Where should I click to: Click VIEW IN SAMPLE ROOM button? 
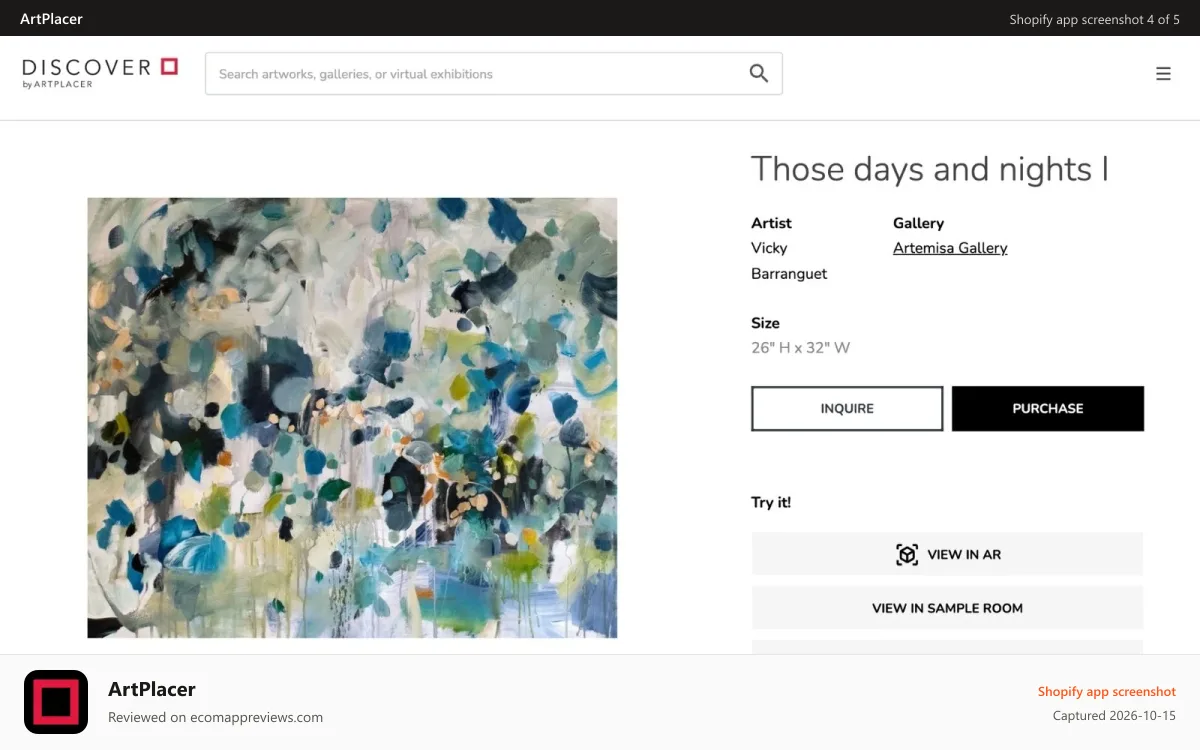pos(947,608)
